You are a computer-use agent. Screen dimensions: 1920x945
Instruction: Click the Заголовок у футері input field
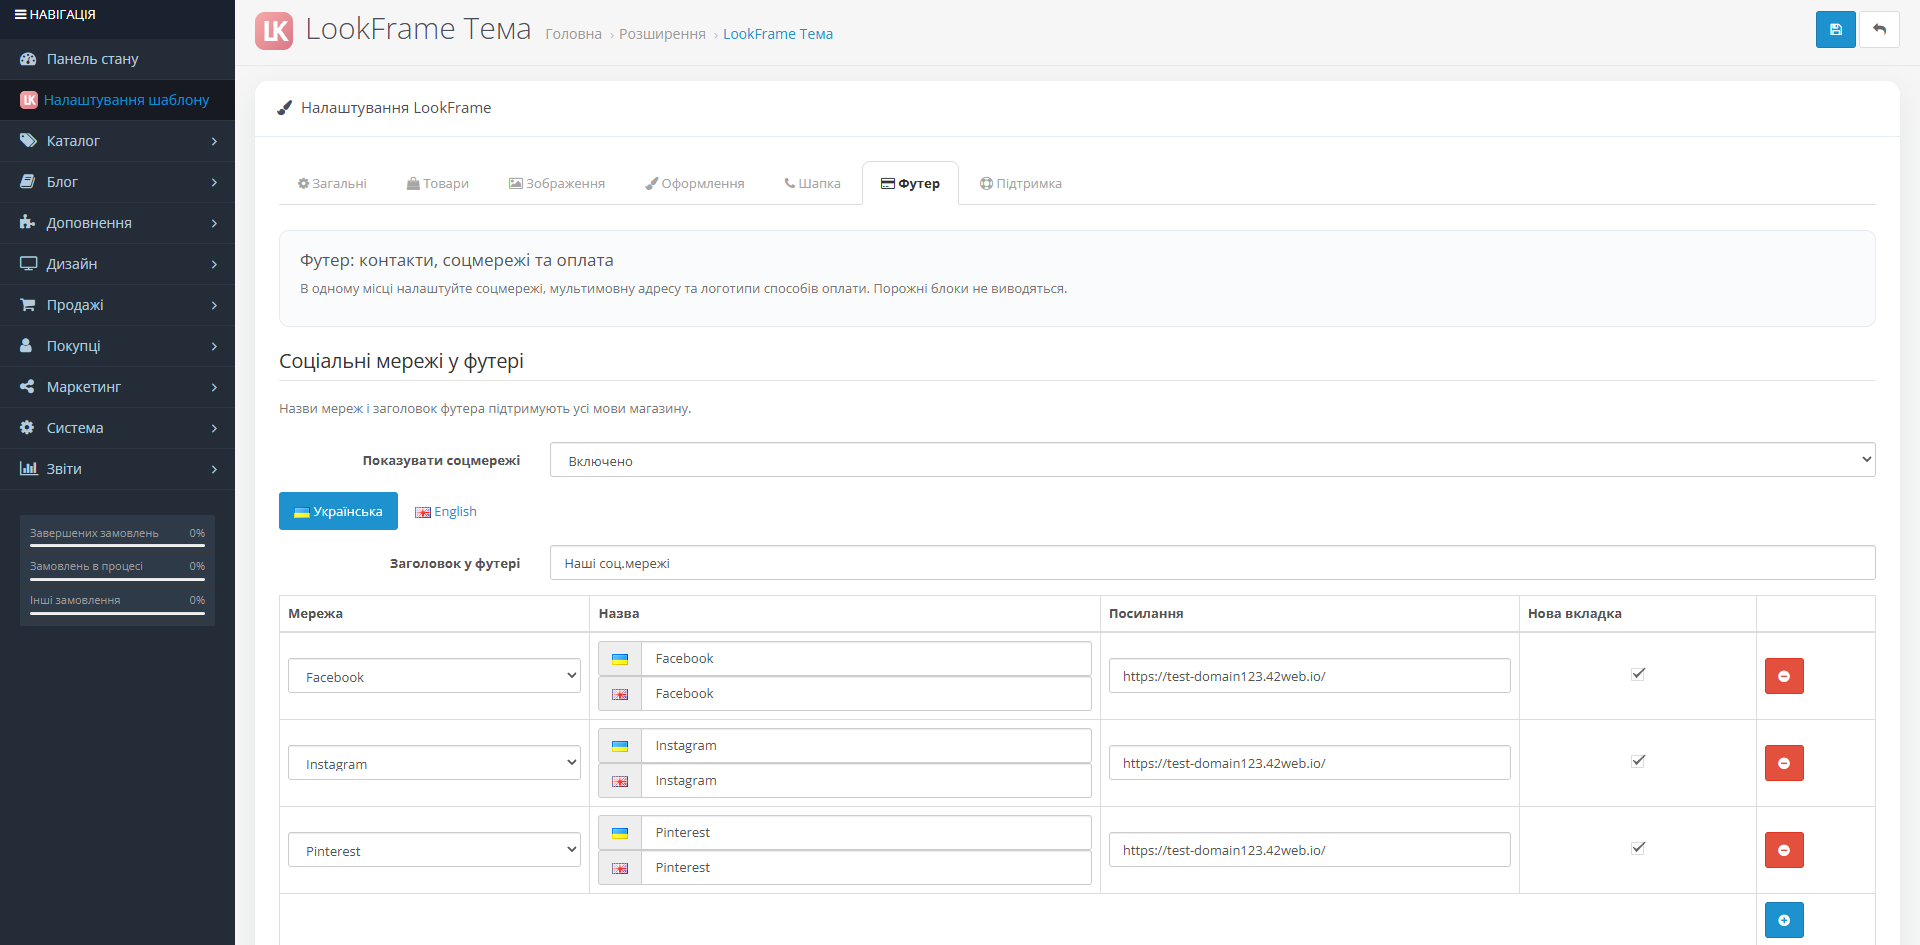coord(1212,563)
